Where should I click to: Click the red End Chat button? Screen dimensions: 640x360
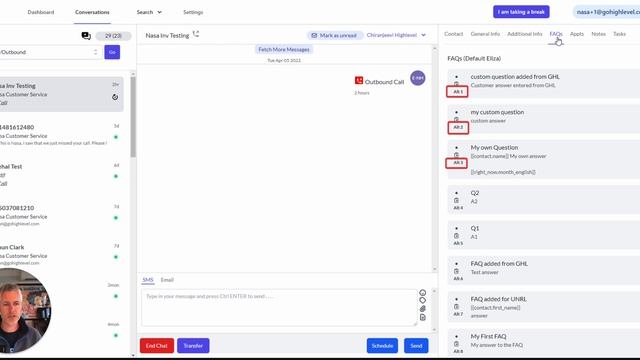click(x=157, y=346)
